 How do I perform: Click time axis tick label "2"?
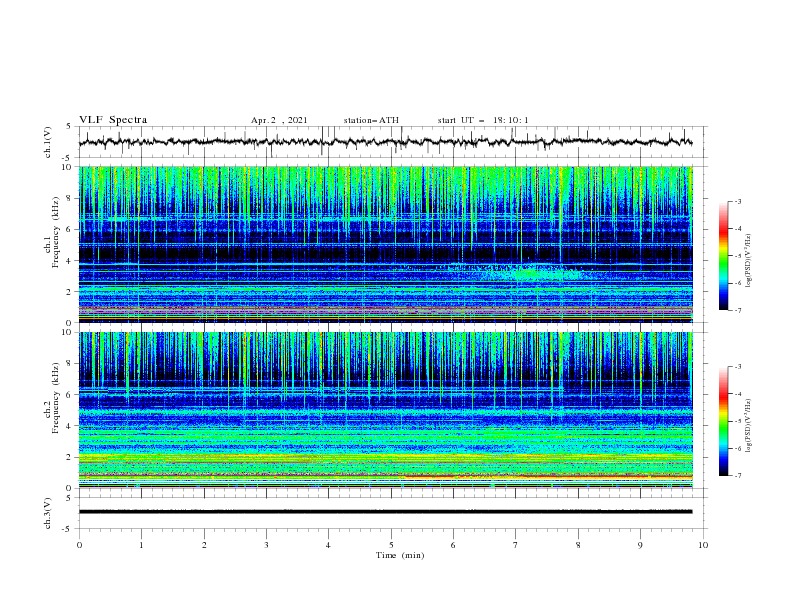204,545
